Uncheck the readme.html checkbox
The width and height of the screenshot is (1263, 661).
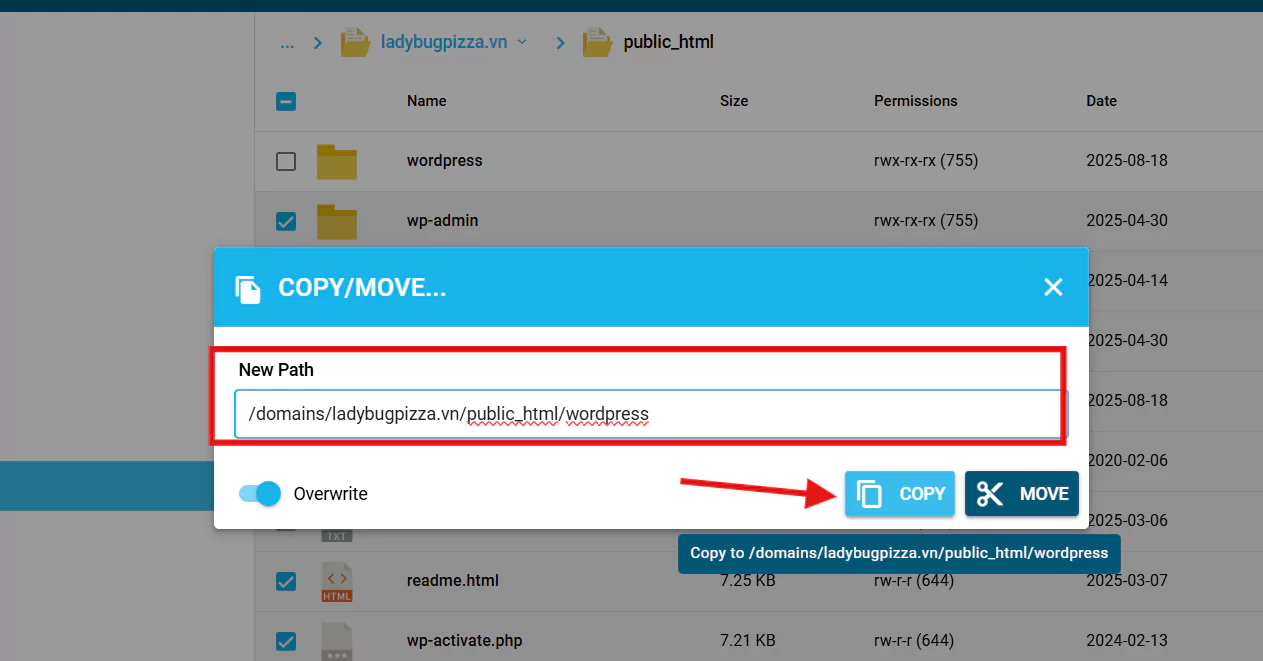point(286,581)
